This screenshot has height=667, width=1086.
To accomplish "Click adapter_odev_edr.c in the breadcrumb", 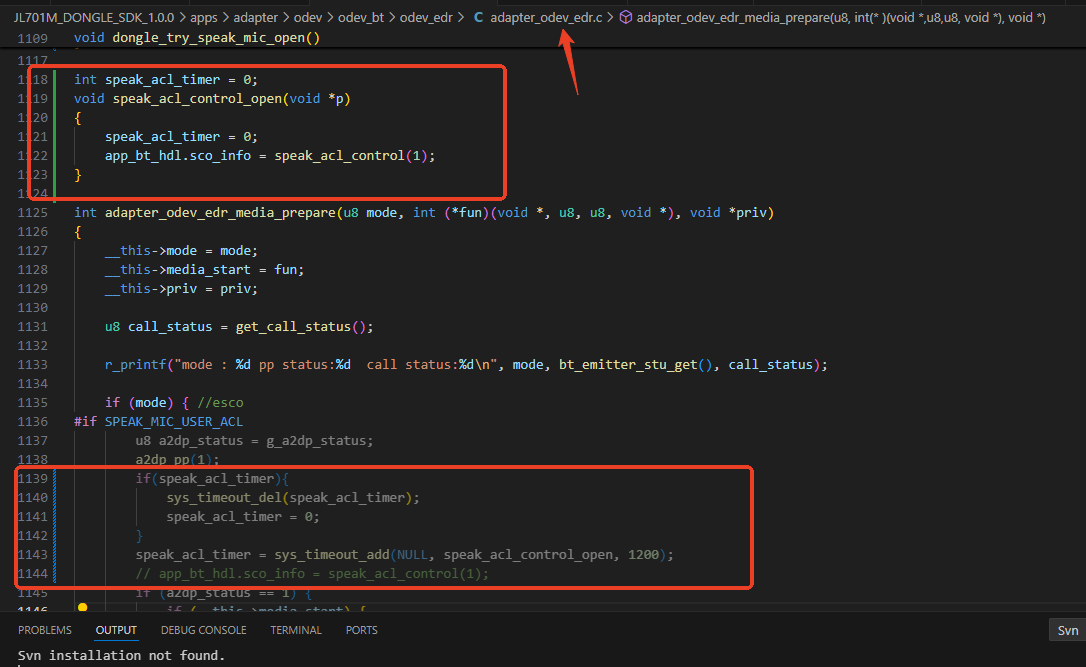I will pyautogui.click(x=546, y=17).
